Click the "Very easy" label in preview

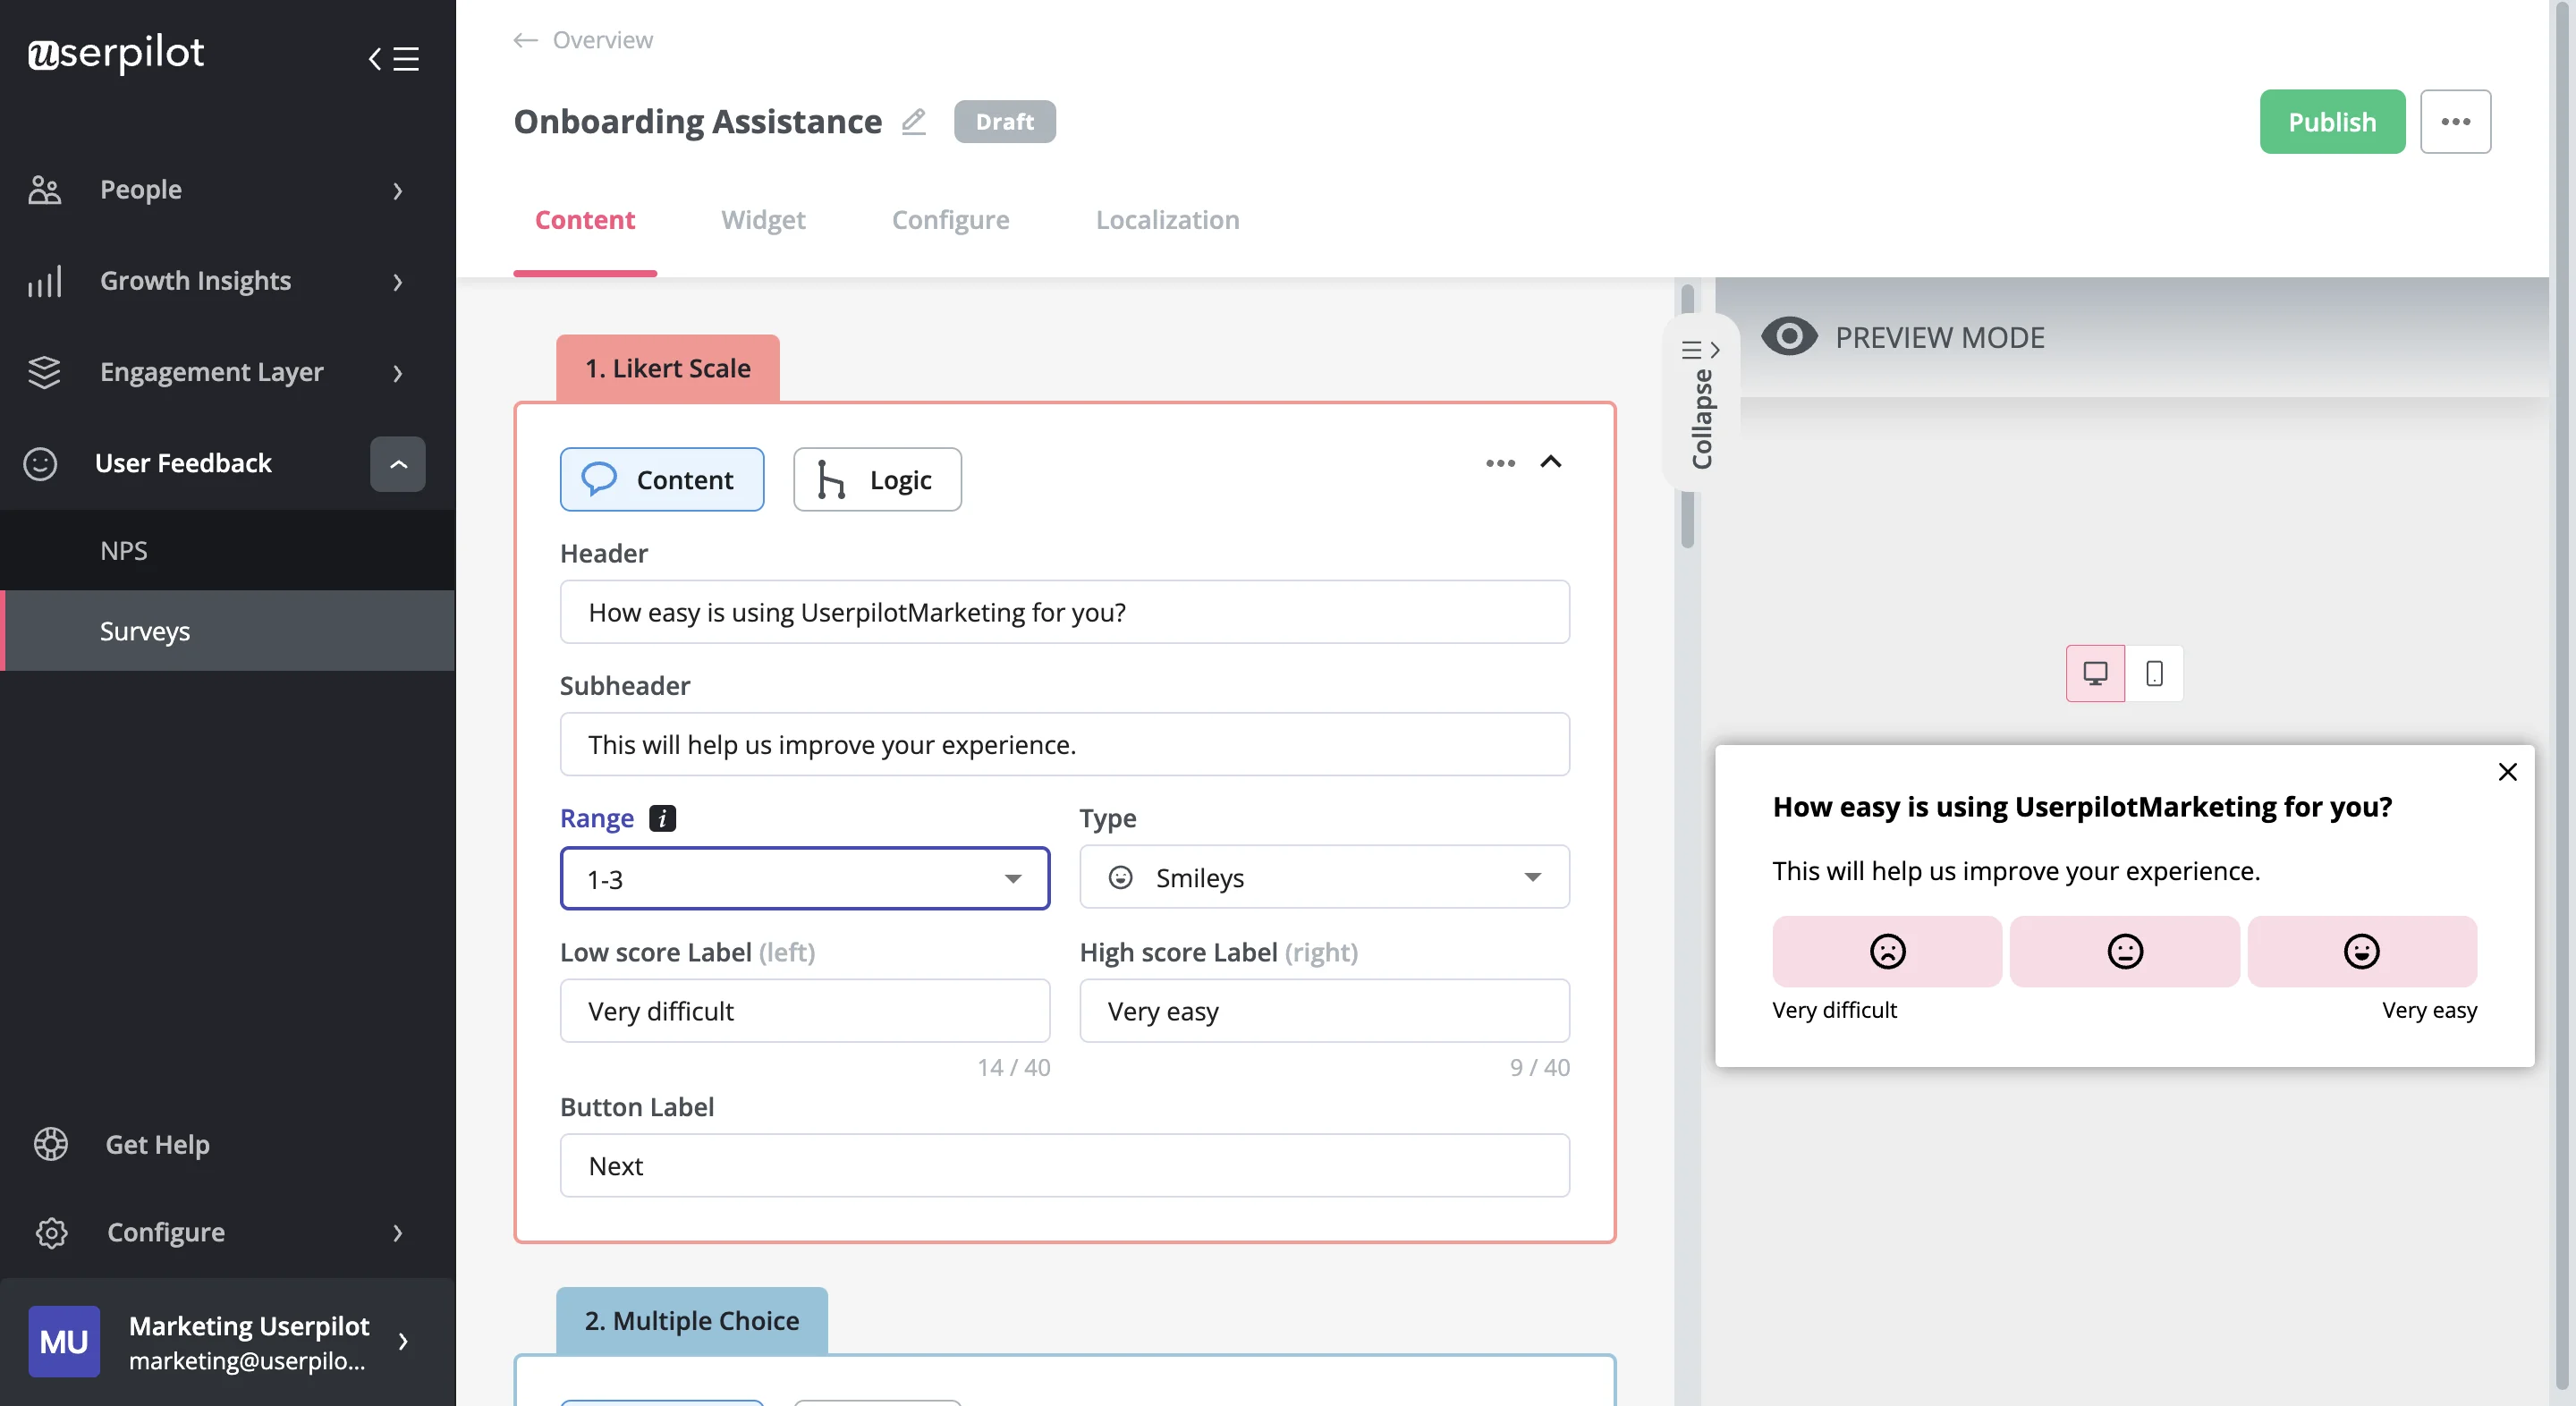coord(2429,1010)
